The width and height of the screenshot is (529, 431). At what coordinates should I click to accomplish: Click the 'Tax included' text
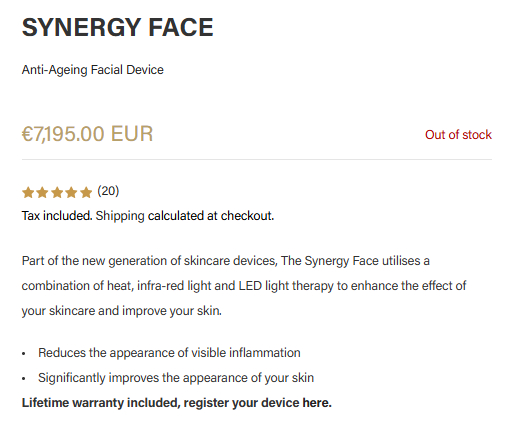click(x=57, y=216)
